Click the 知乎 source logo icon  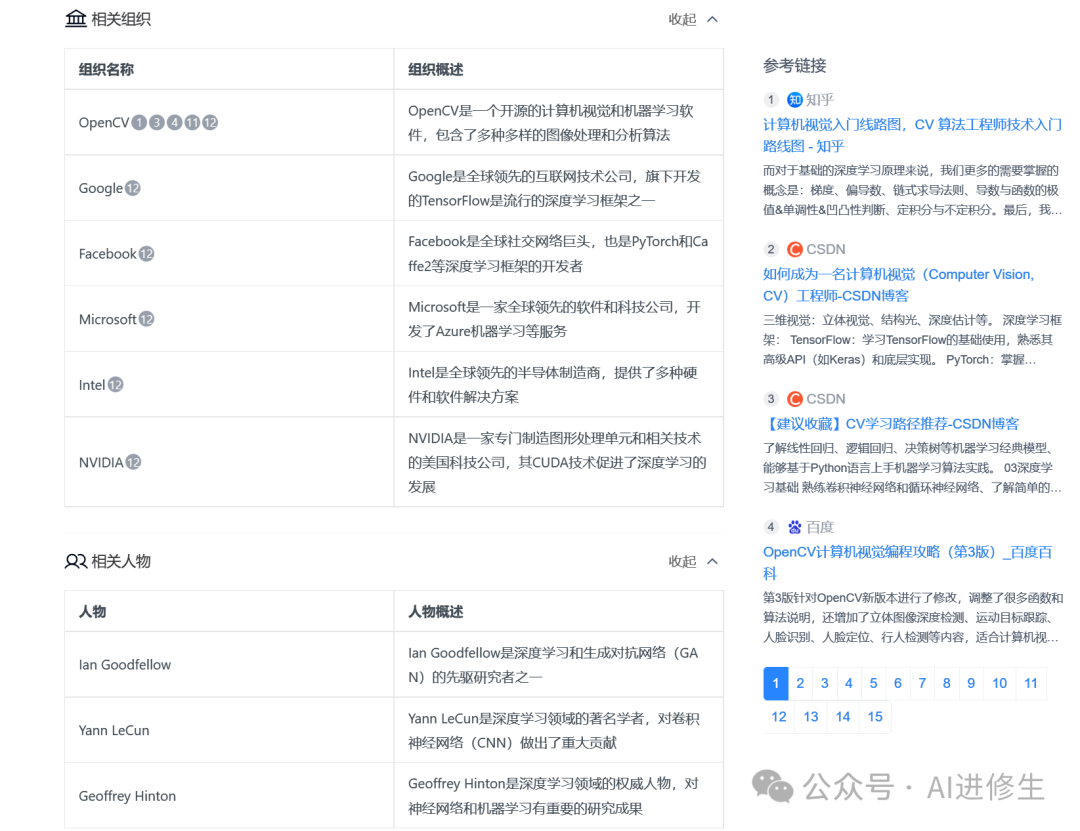tap(795, 100)
